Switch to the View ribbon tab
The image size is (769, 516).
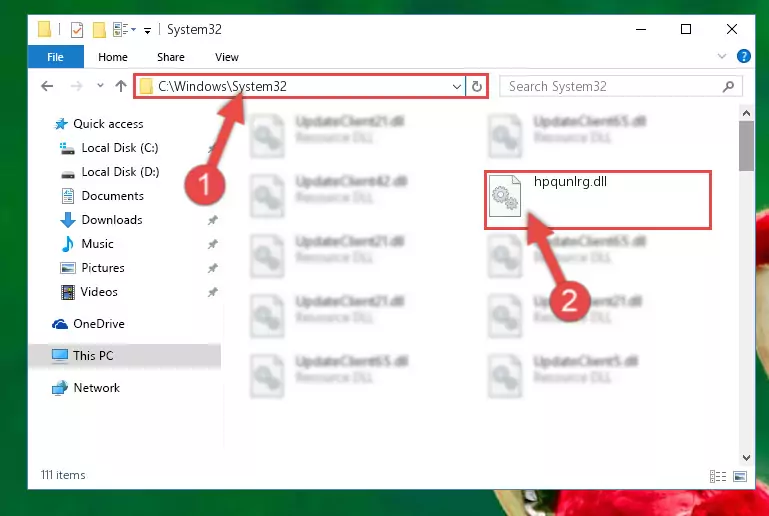click(227, 57)
